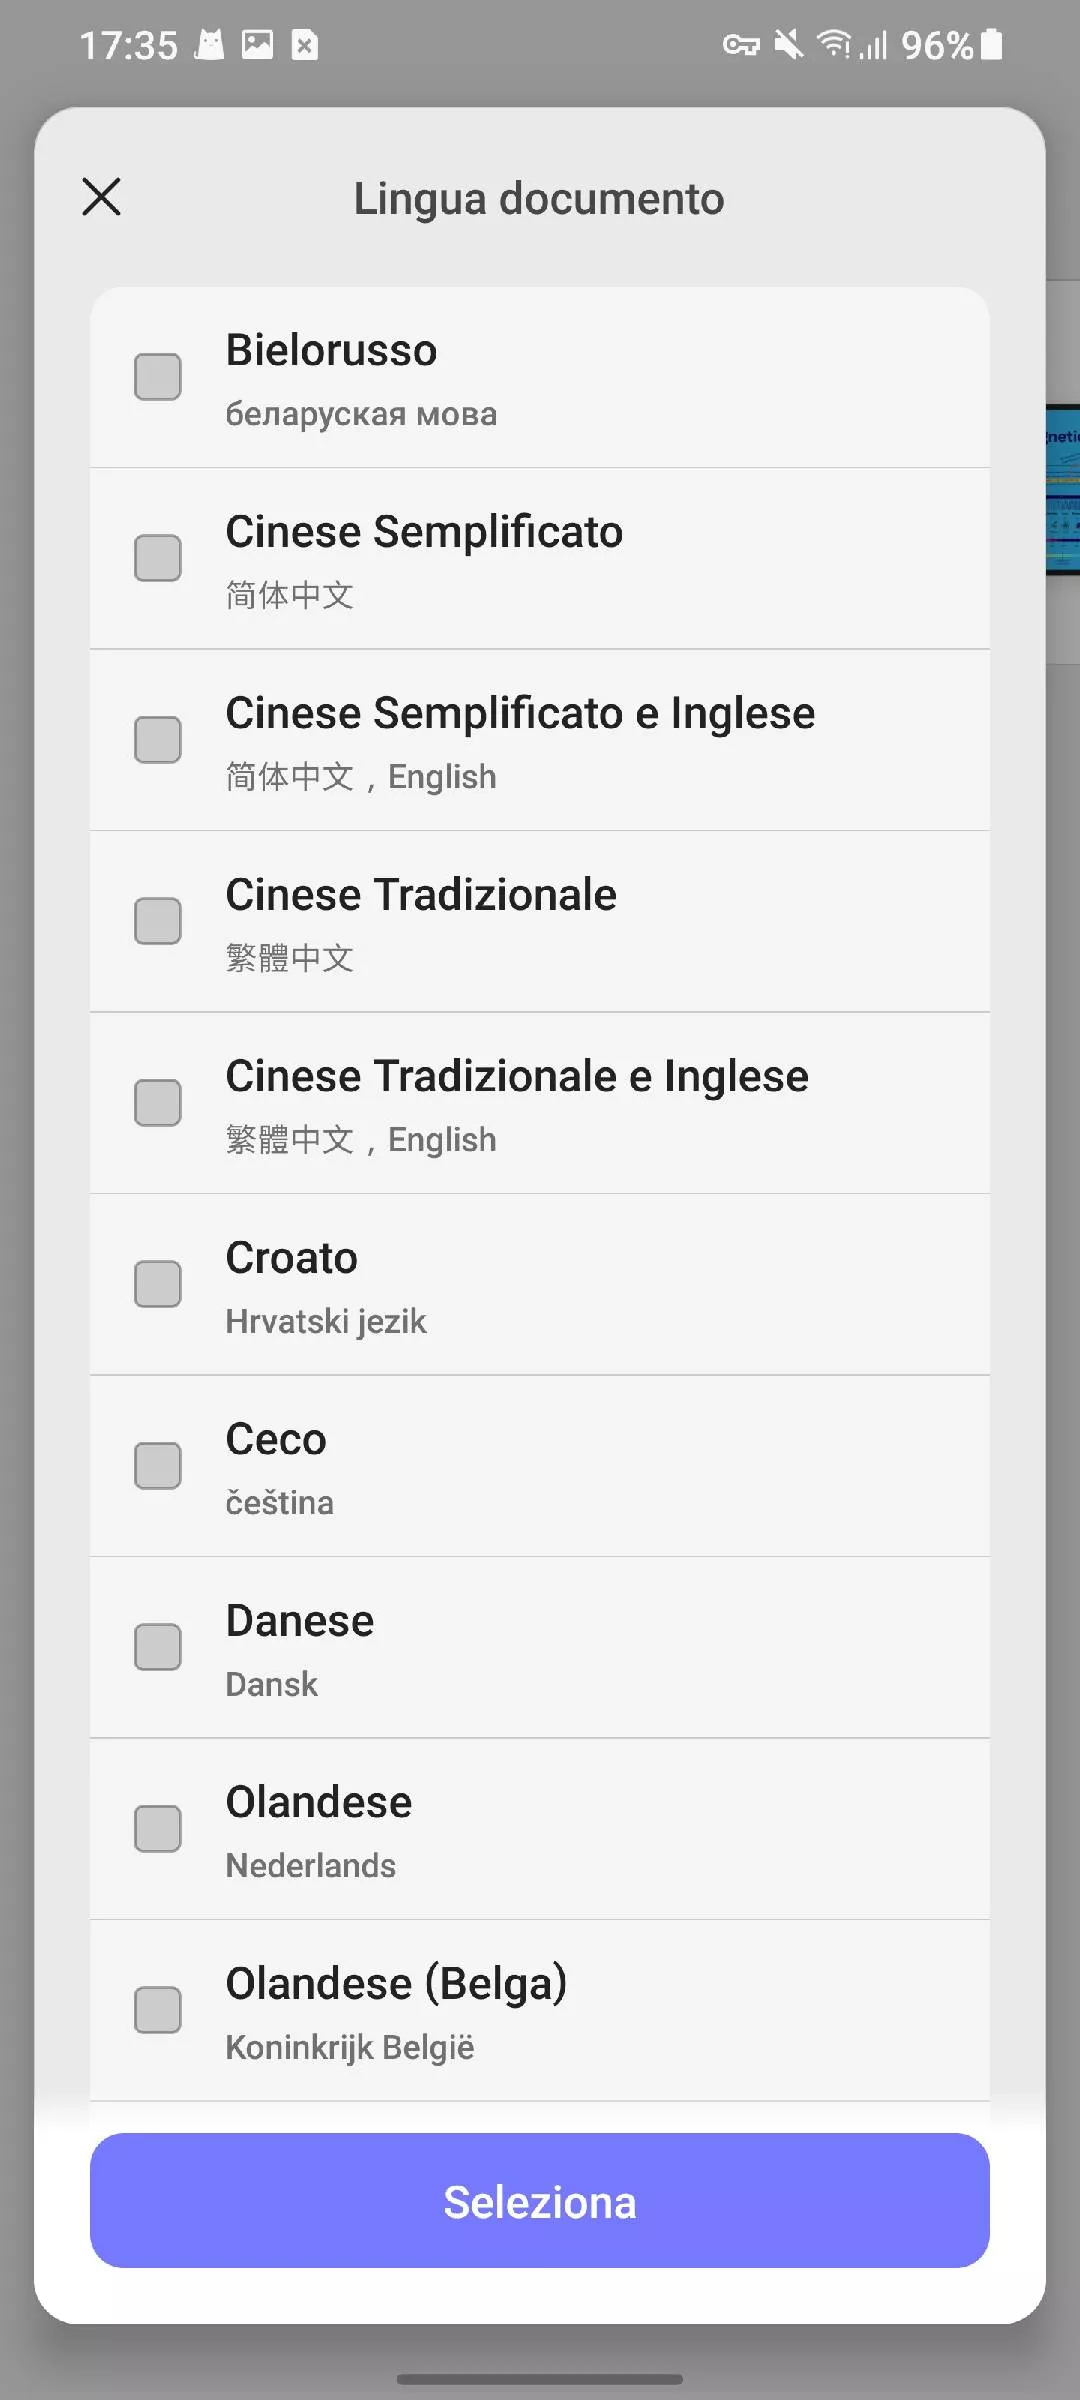Tick the Danese checkbox

158,1647
